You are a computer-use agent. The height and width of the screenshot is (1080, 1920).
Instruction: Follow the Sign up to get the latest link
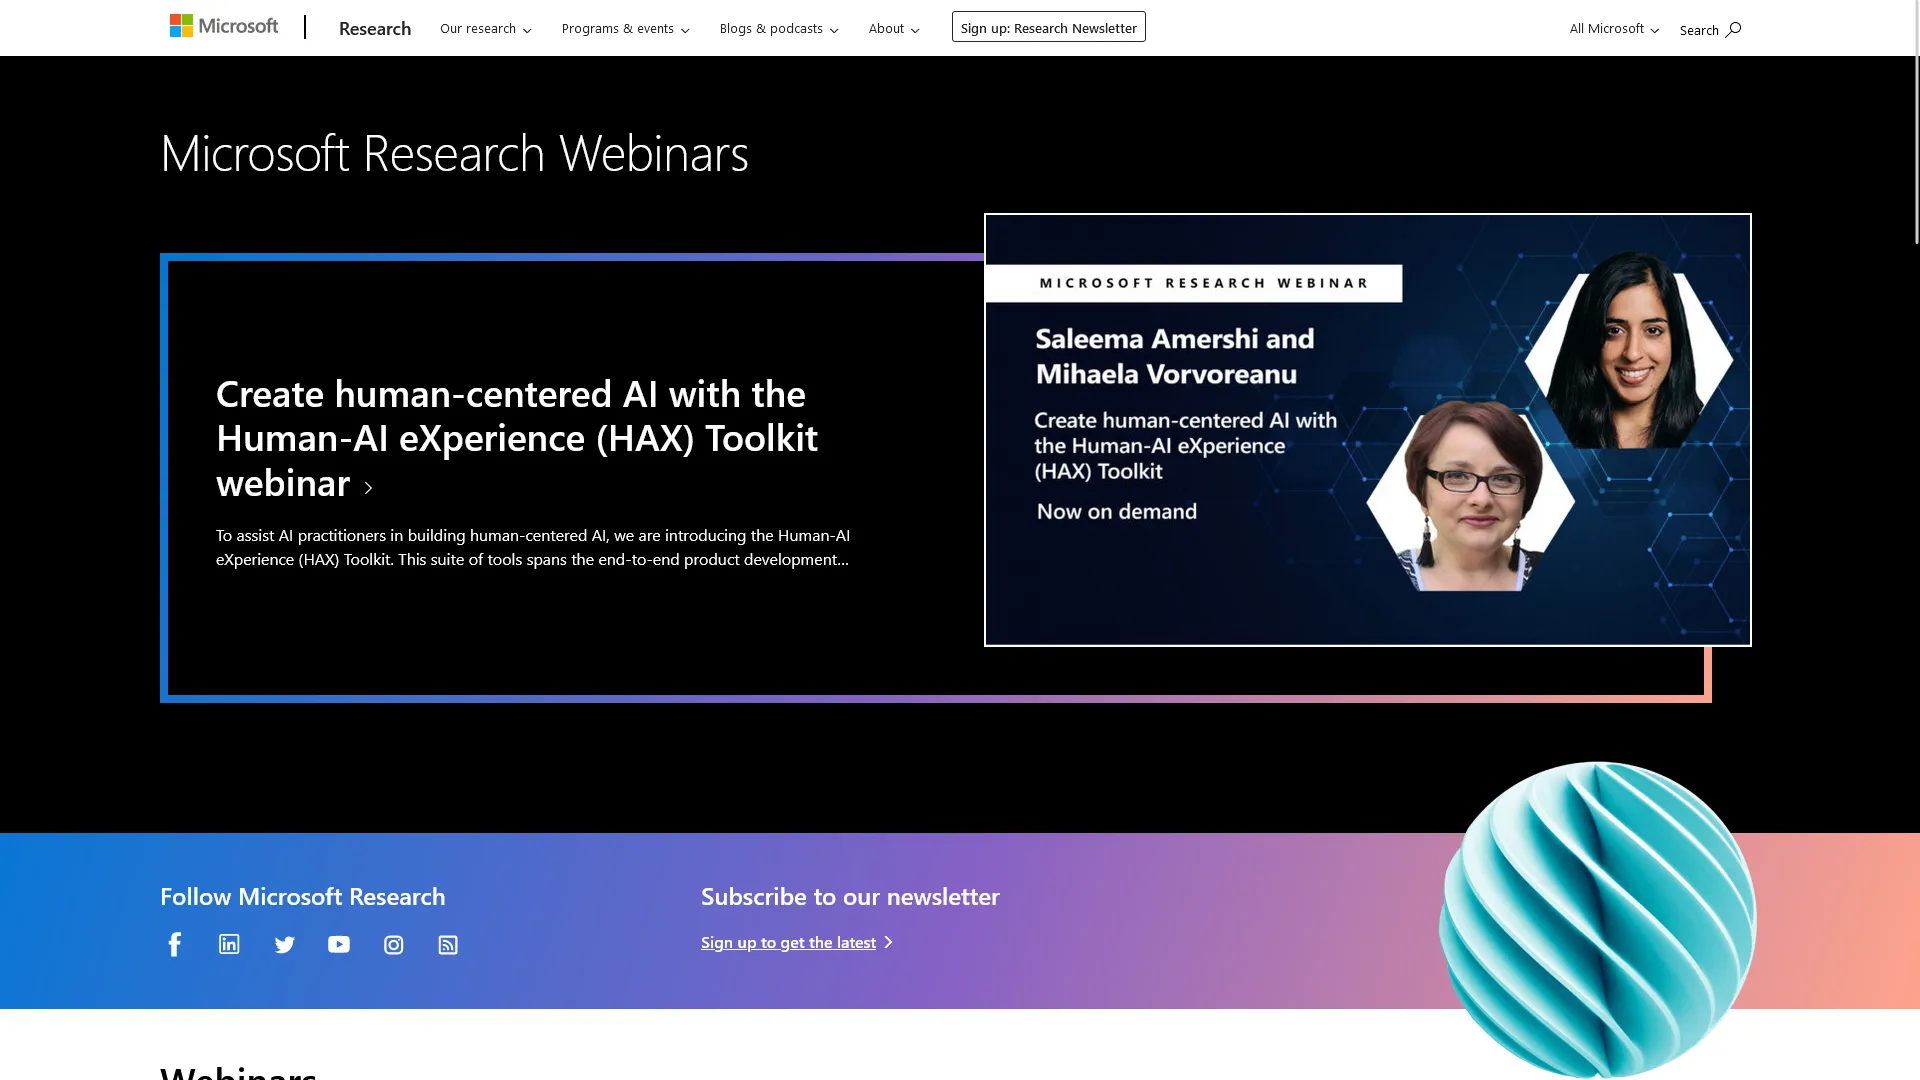click(787, 942)
